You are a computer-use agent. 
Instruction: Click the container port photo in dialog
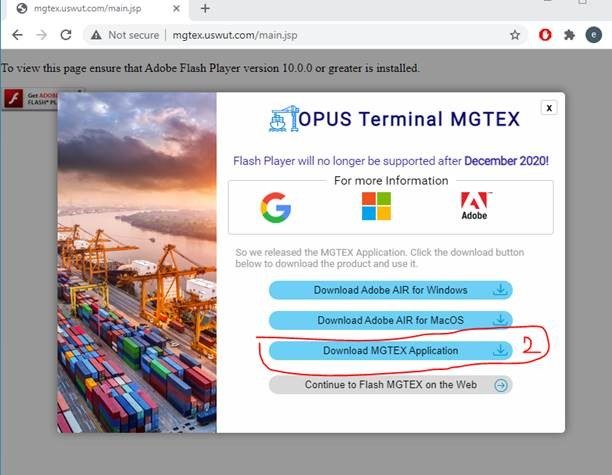pos(137,262)
